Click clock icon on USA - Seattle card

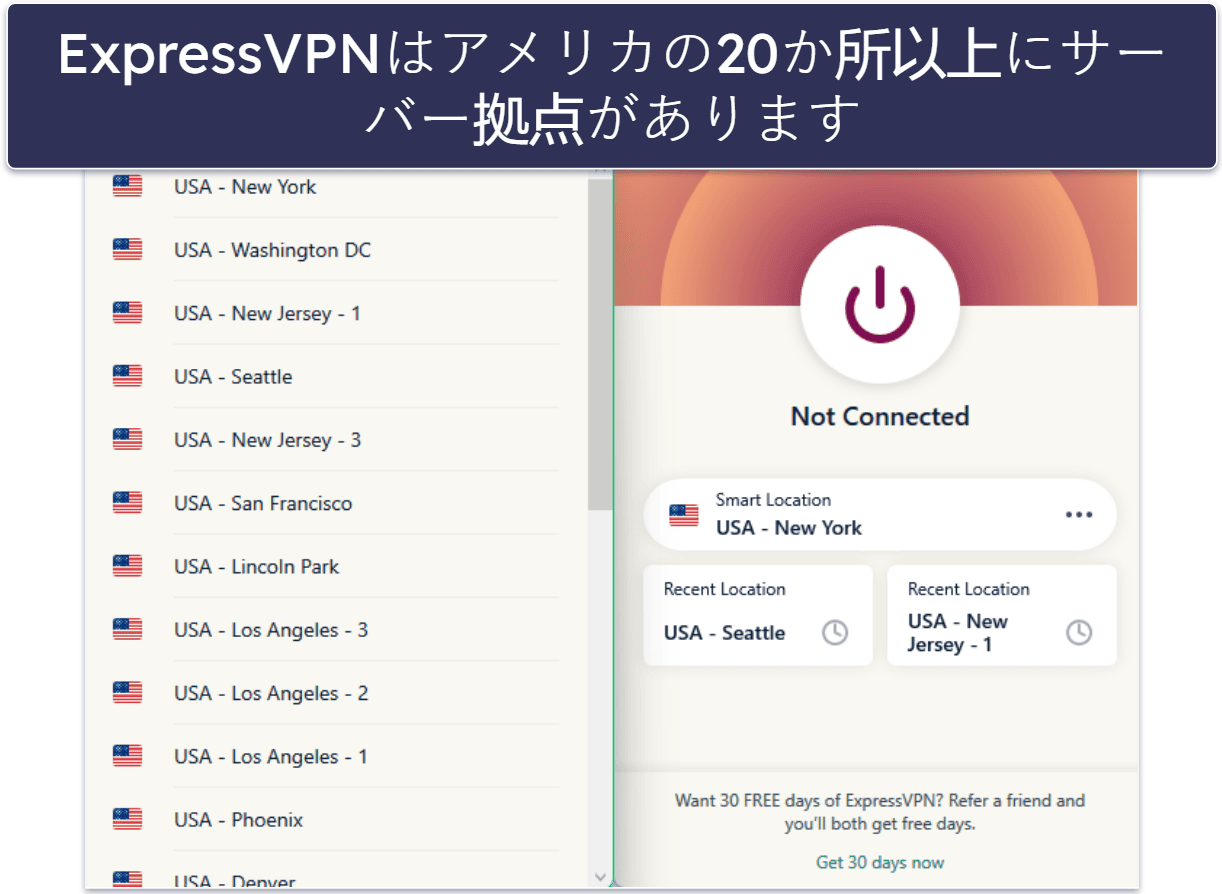click(x=835, y=632)
